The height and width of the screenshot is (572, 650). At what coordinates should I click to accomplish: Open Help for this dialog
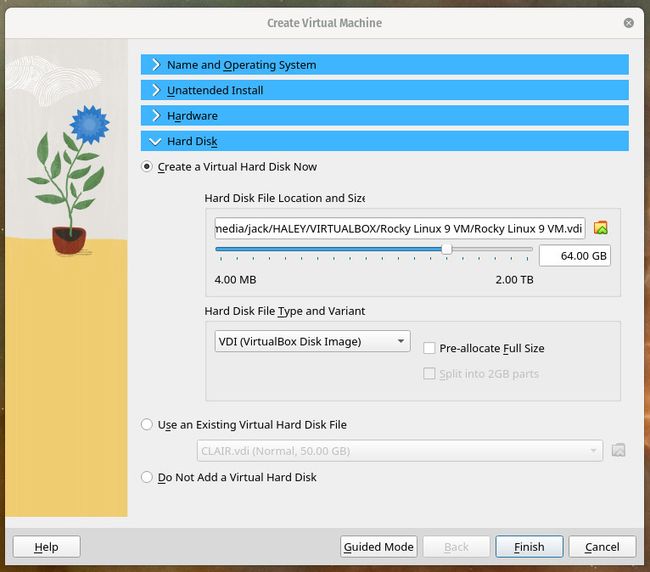pos(46,547)
